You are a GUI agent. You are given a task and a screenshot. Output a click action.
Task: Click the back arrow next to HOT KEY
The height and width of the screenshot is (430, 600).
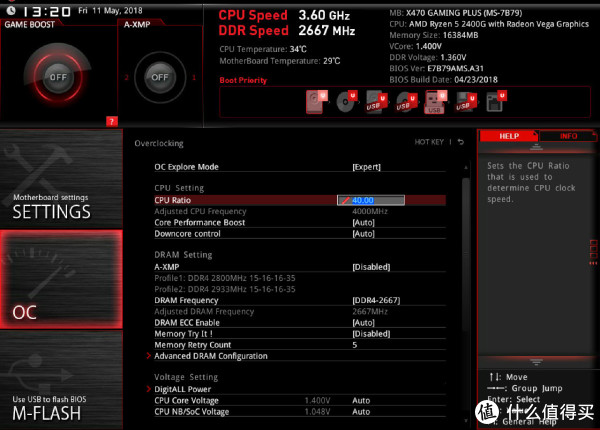coord(461,142)
